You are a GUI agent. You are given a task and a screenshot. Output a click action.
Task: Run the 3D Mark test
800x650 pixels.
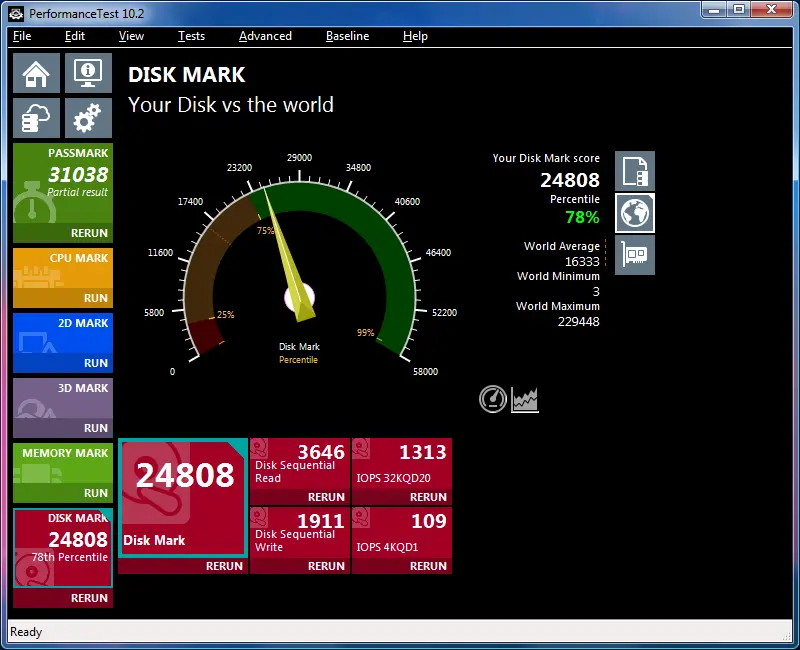(96, 428)
